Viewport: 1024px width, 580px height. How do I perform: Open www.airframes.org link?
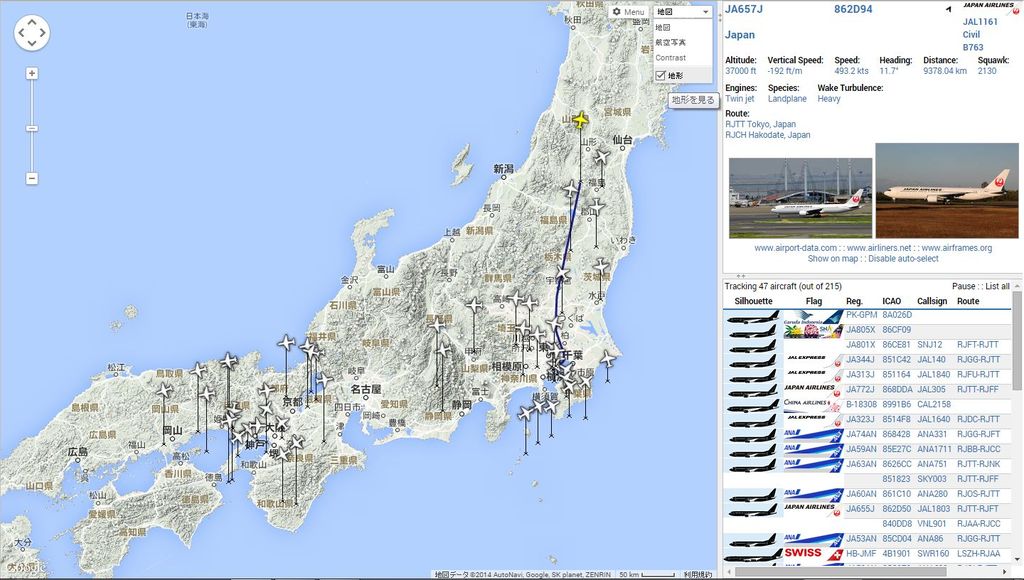(957, 248)
